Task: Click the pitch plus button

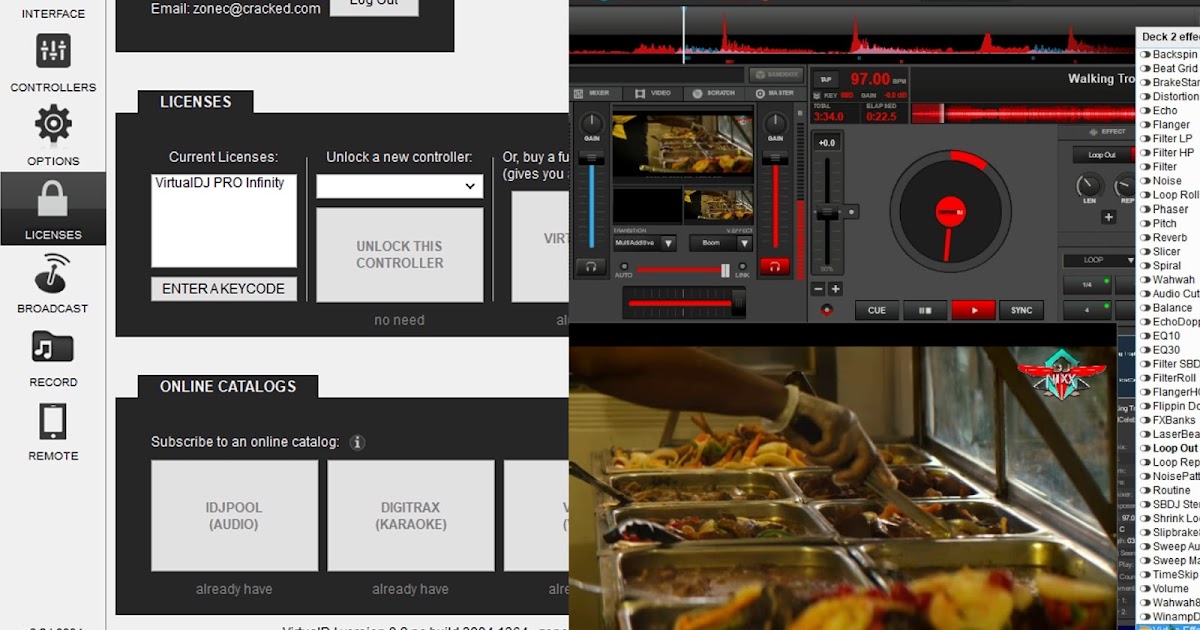Action: pos(835,289)
